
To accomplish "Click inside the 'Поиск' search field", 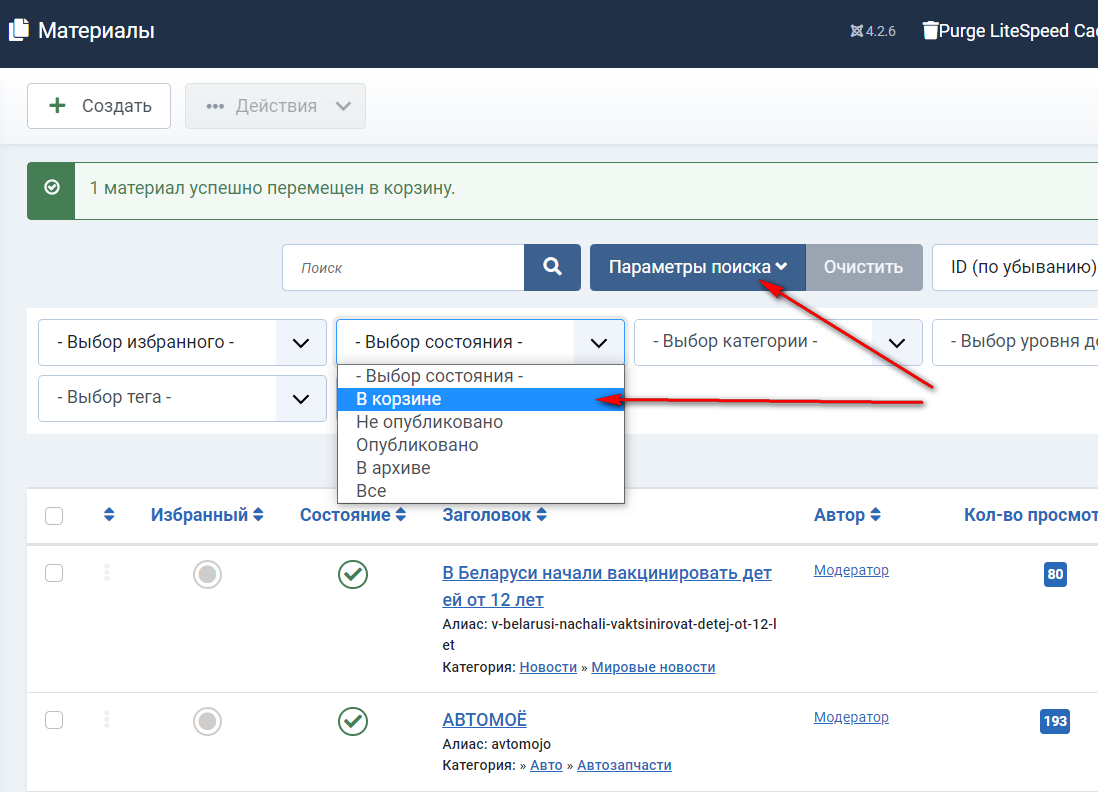I will click(x=403, y=268).
